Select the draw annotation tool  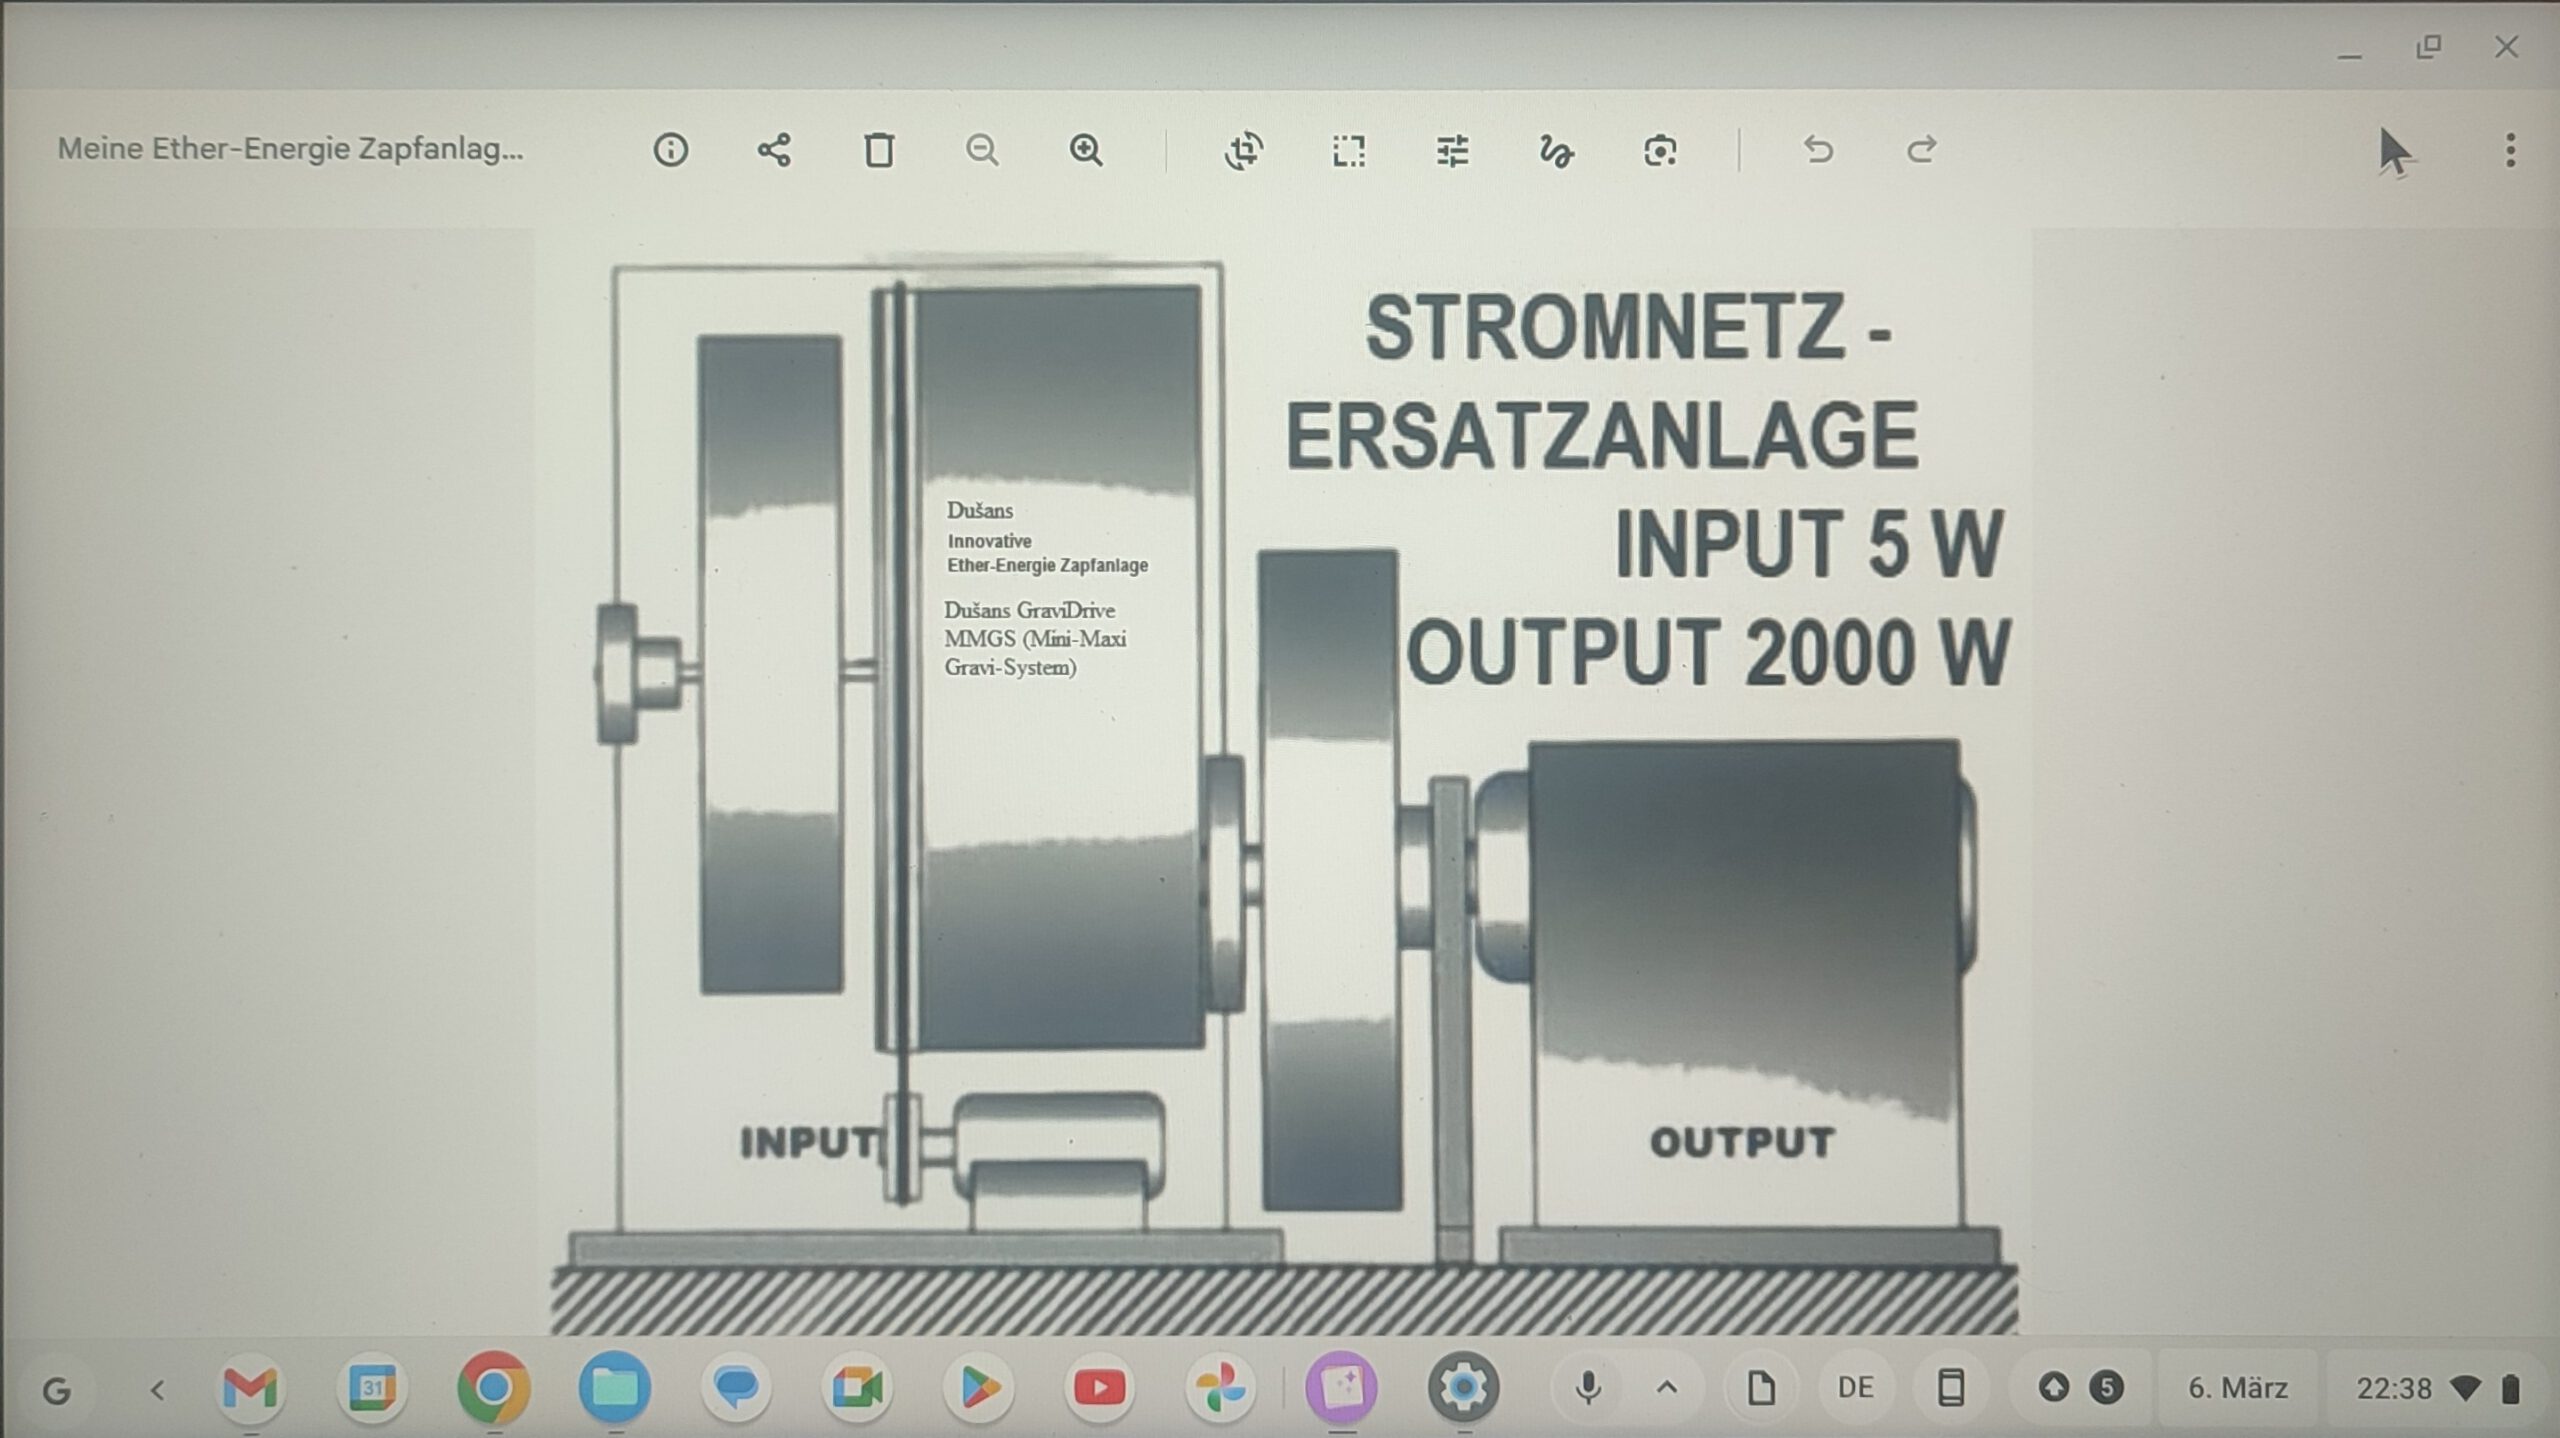click(x=1556, y=150)
